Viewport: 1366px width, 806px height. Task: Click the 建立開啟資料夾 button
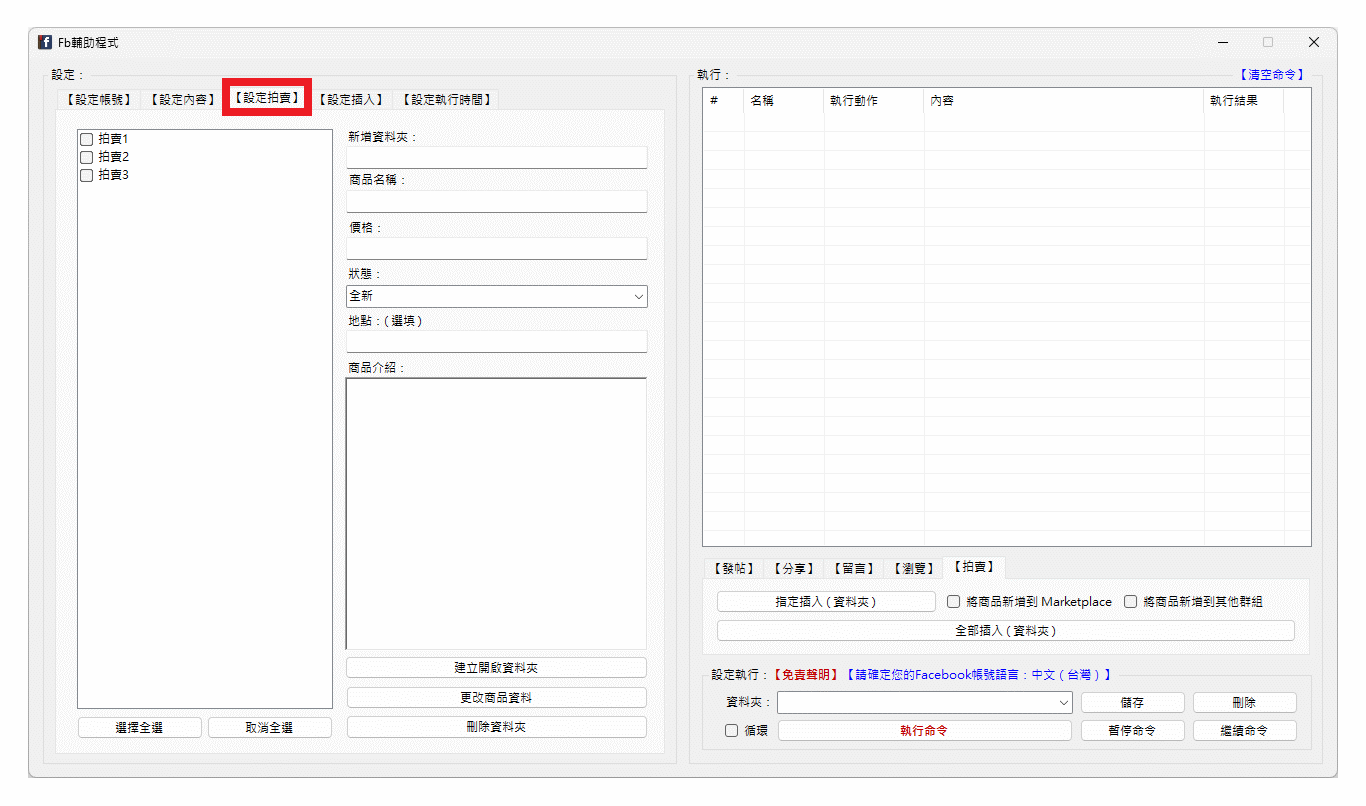(x=496, y=666)
